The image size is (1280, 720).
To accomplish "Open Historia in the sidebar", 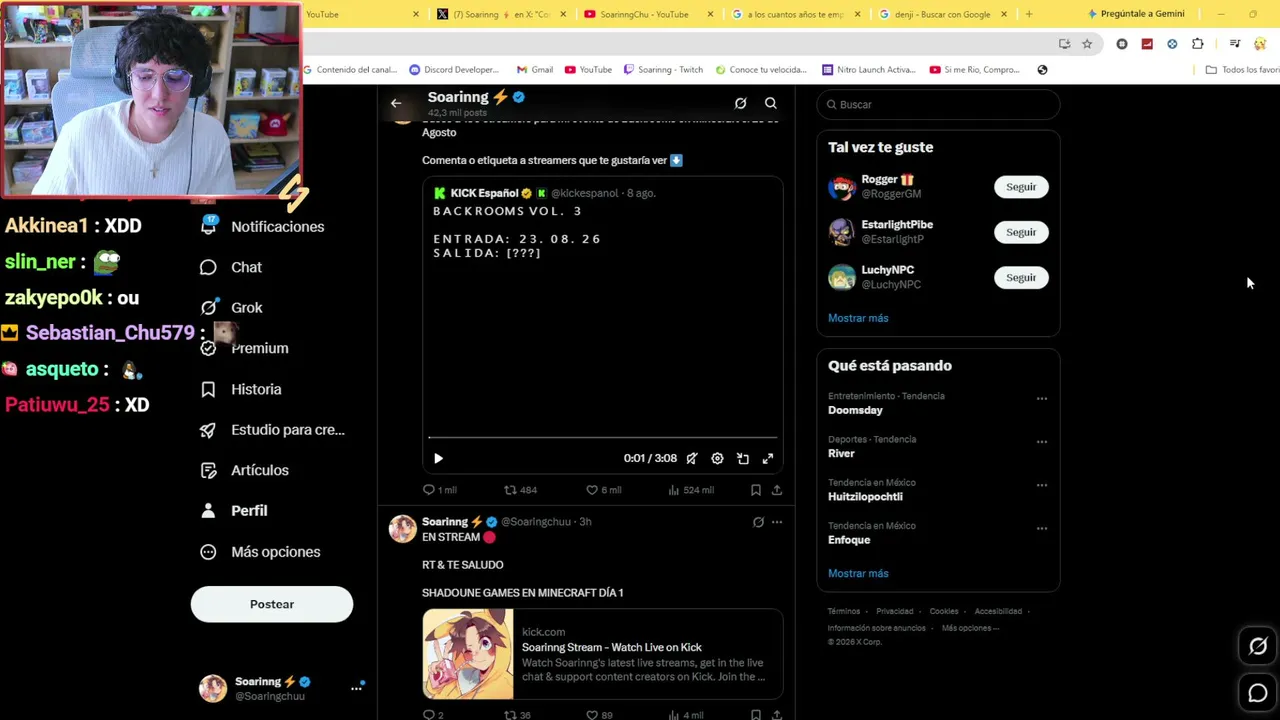I will click(240, 389).
